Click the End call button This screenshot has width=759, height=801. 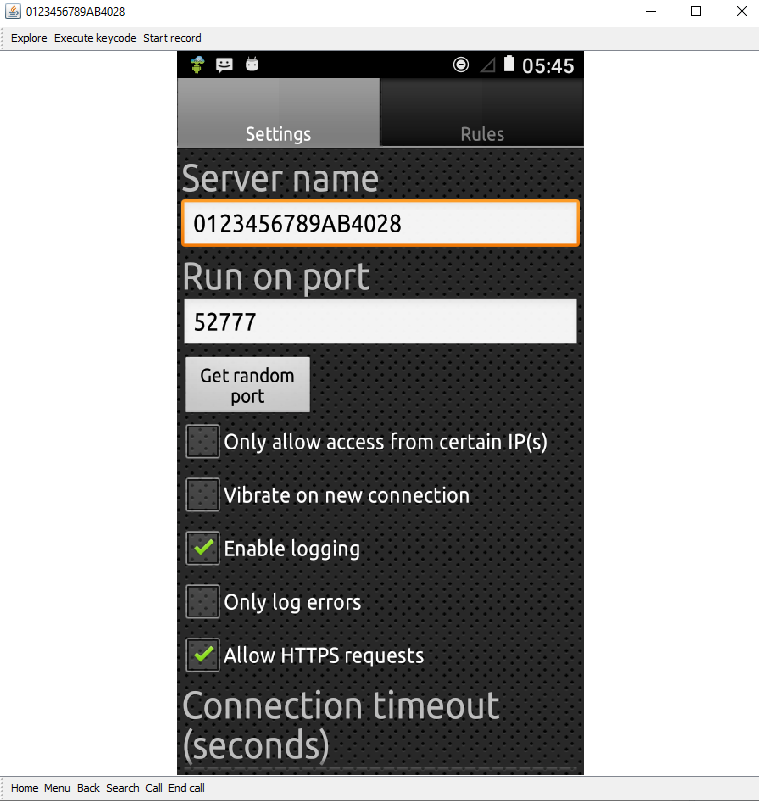coord(186,788)
